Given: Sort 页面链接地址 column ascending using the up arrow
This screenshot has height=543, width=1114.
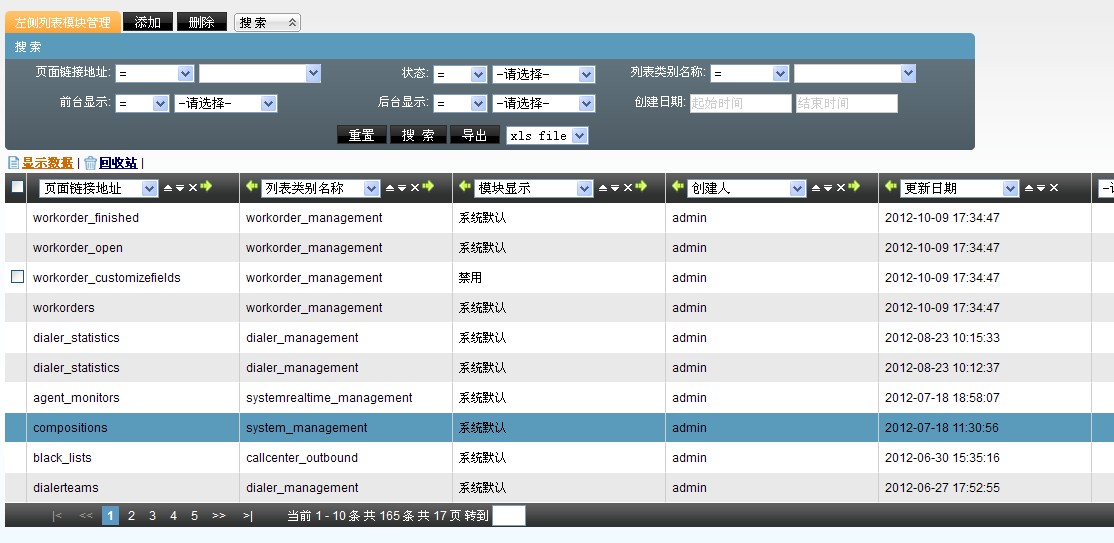Looking at the screenshot, I should pyautogui.click(x=167, y=188).
